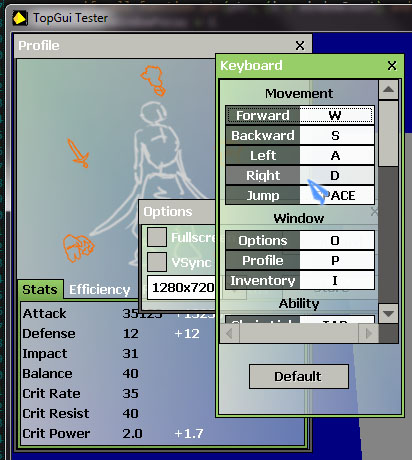Click the scroll down arrow in Keyboard list
The image size is (412, 460).
point(388,313)
